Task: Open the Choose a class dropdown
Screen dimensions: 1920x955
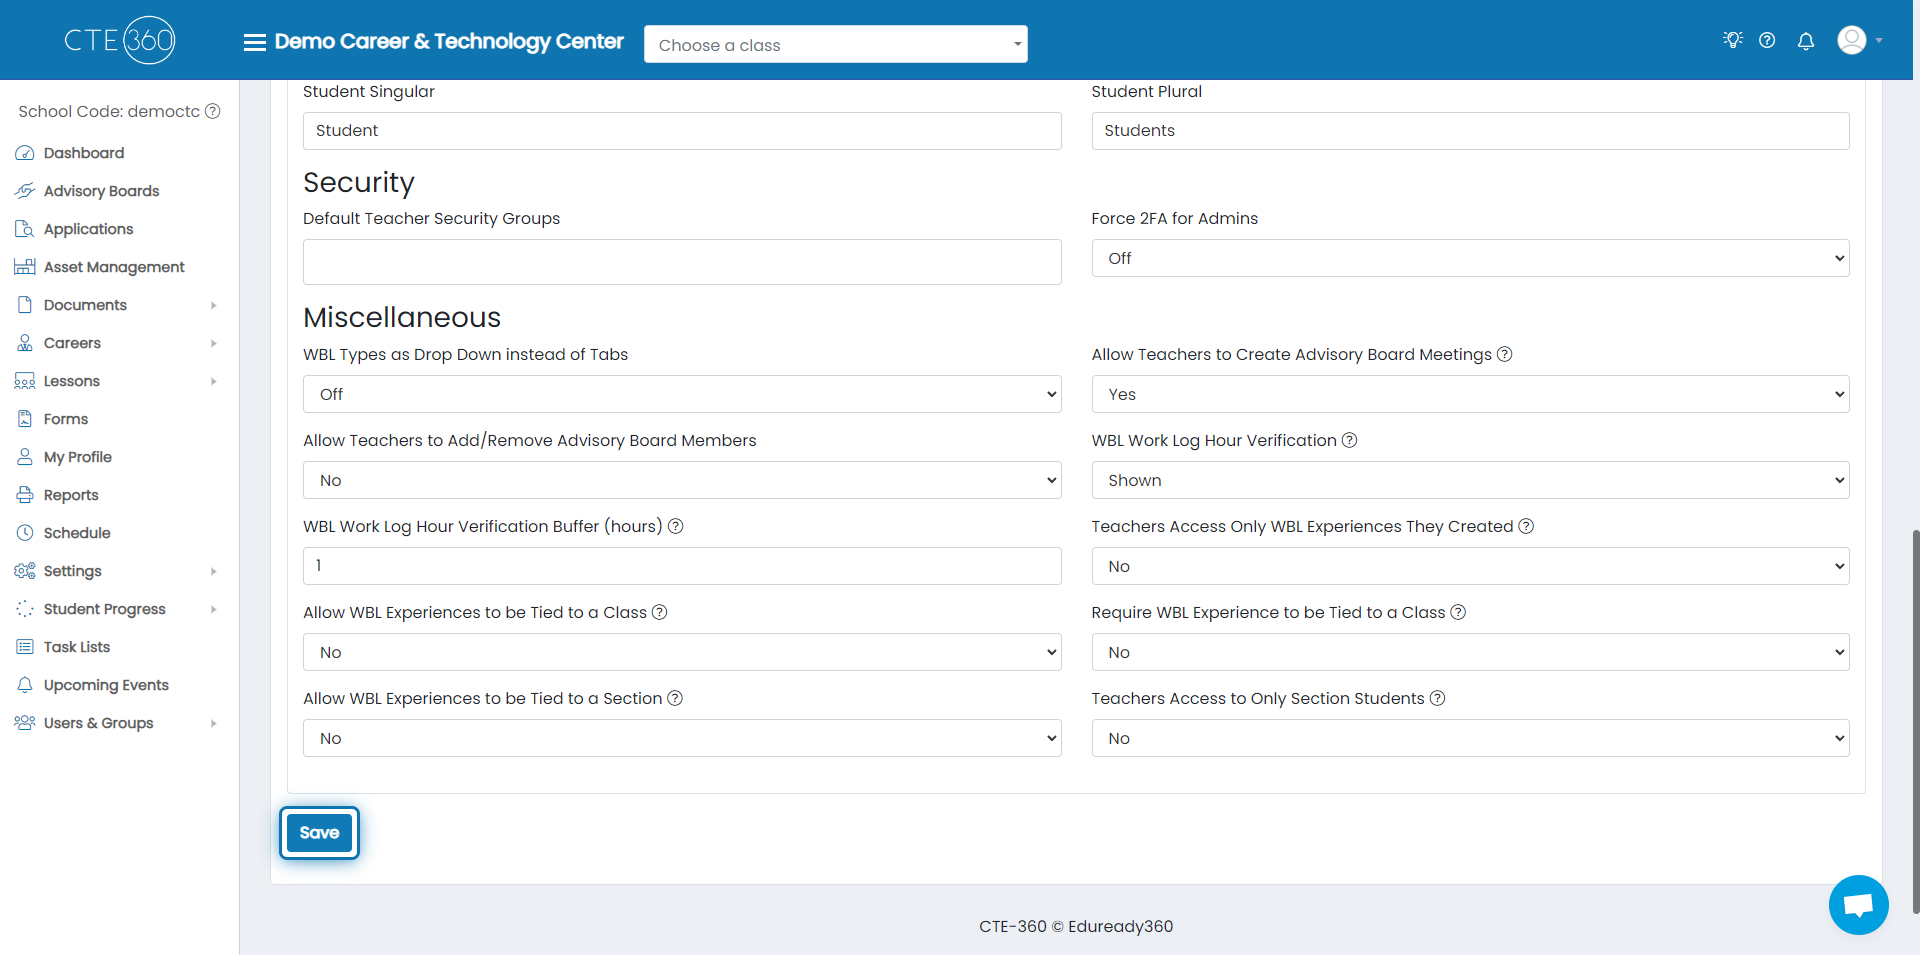Action: click(x=835, y=44)
